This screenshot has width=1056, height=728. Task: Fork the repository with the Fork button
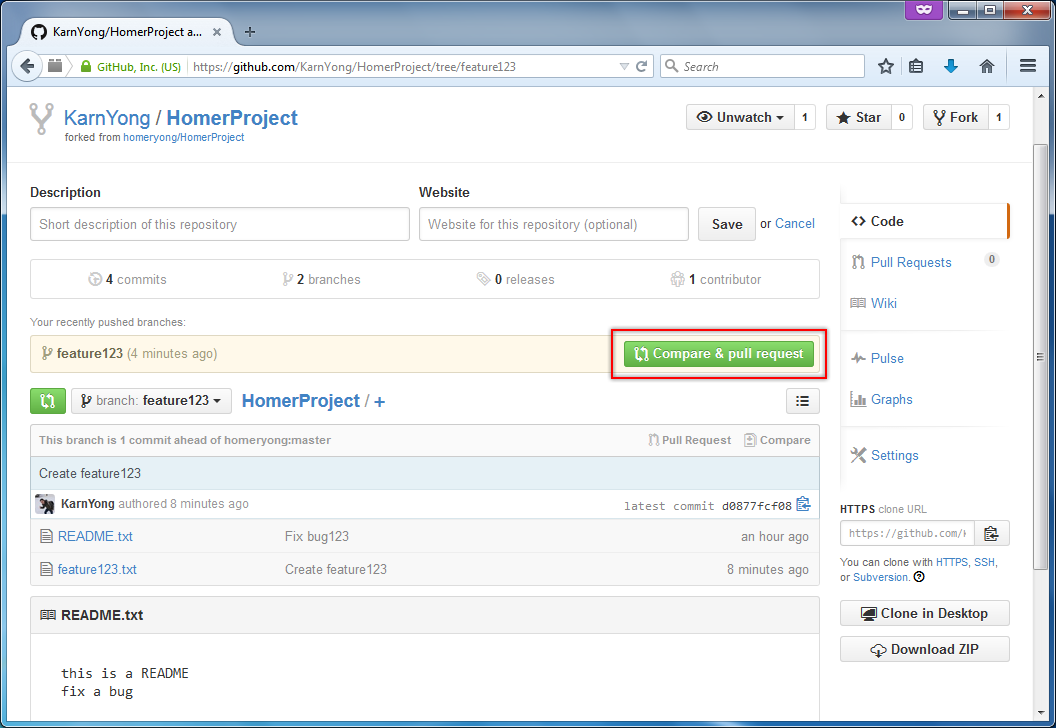click(955, 117)
